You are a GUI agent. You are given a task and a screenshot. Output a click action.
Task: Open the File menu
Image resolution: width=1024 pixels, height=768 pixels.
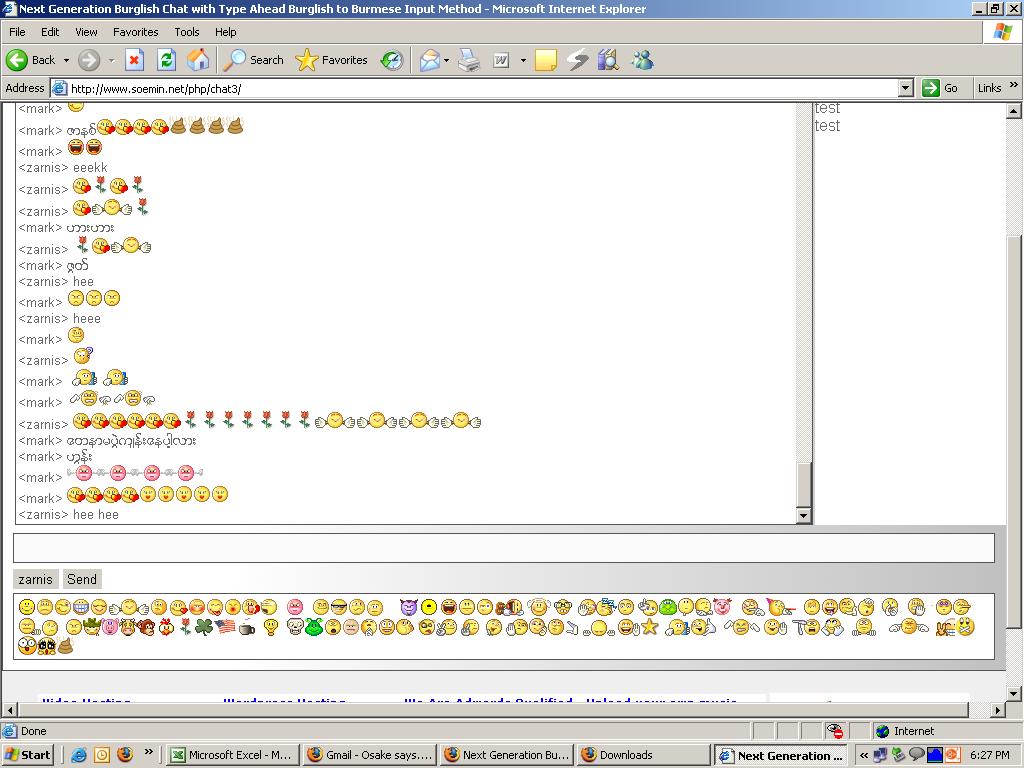[x=17, y=32]
